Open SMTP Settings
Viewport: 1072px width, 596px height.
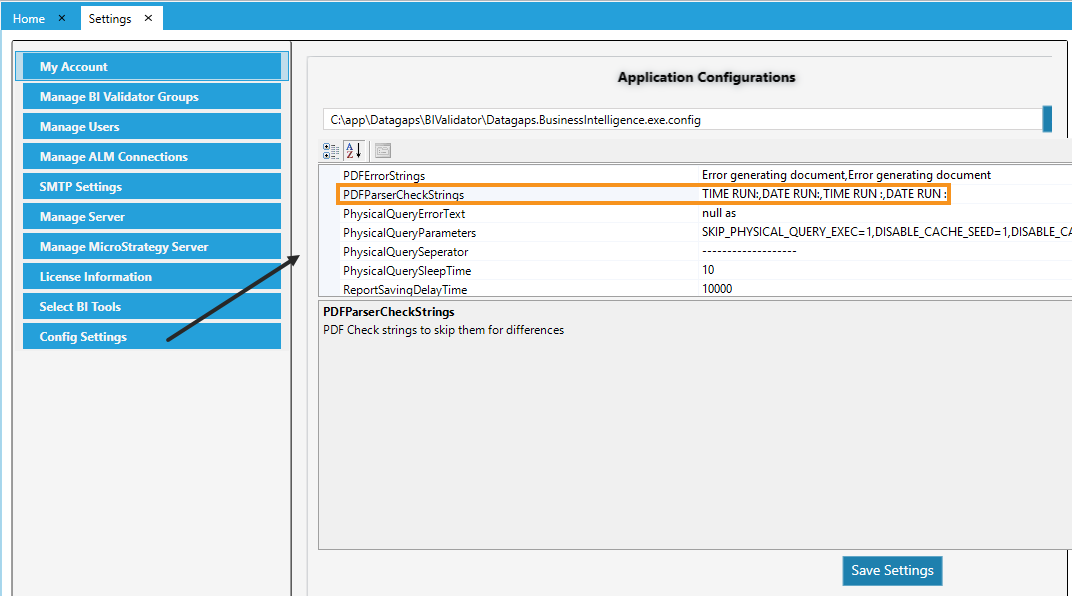pos(152,187)
